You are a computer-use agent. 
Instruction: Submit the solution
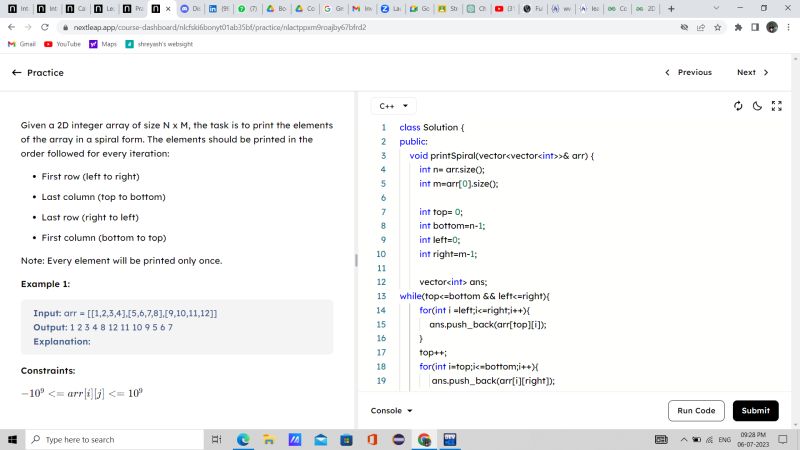(x=755, y=410)
